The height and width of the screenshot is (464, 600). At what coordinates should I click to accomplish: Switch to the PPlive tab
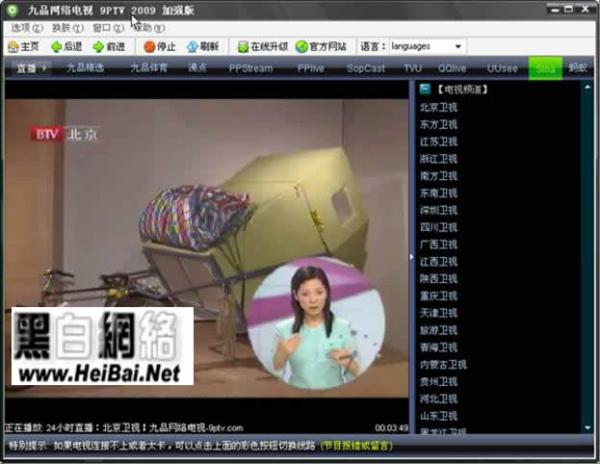(311, 68)
